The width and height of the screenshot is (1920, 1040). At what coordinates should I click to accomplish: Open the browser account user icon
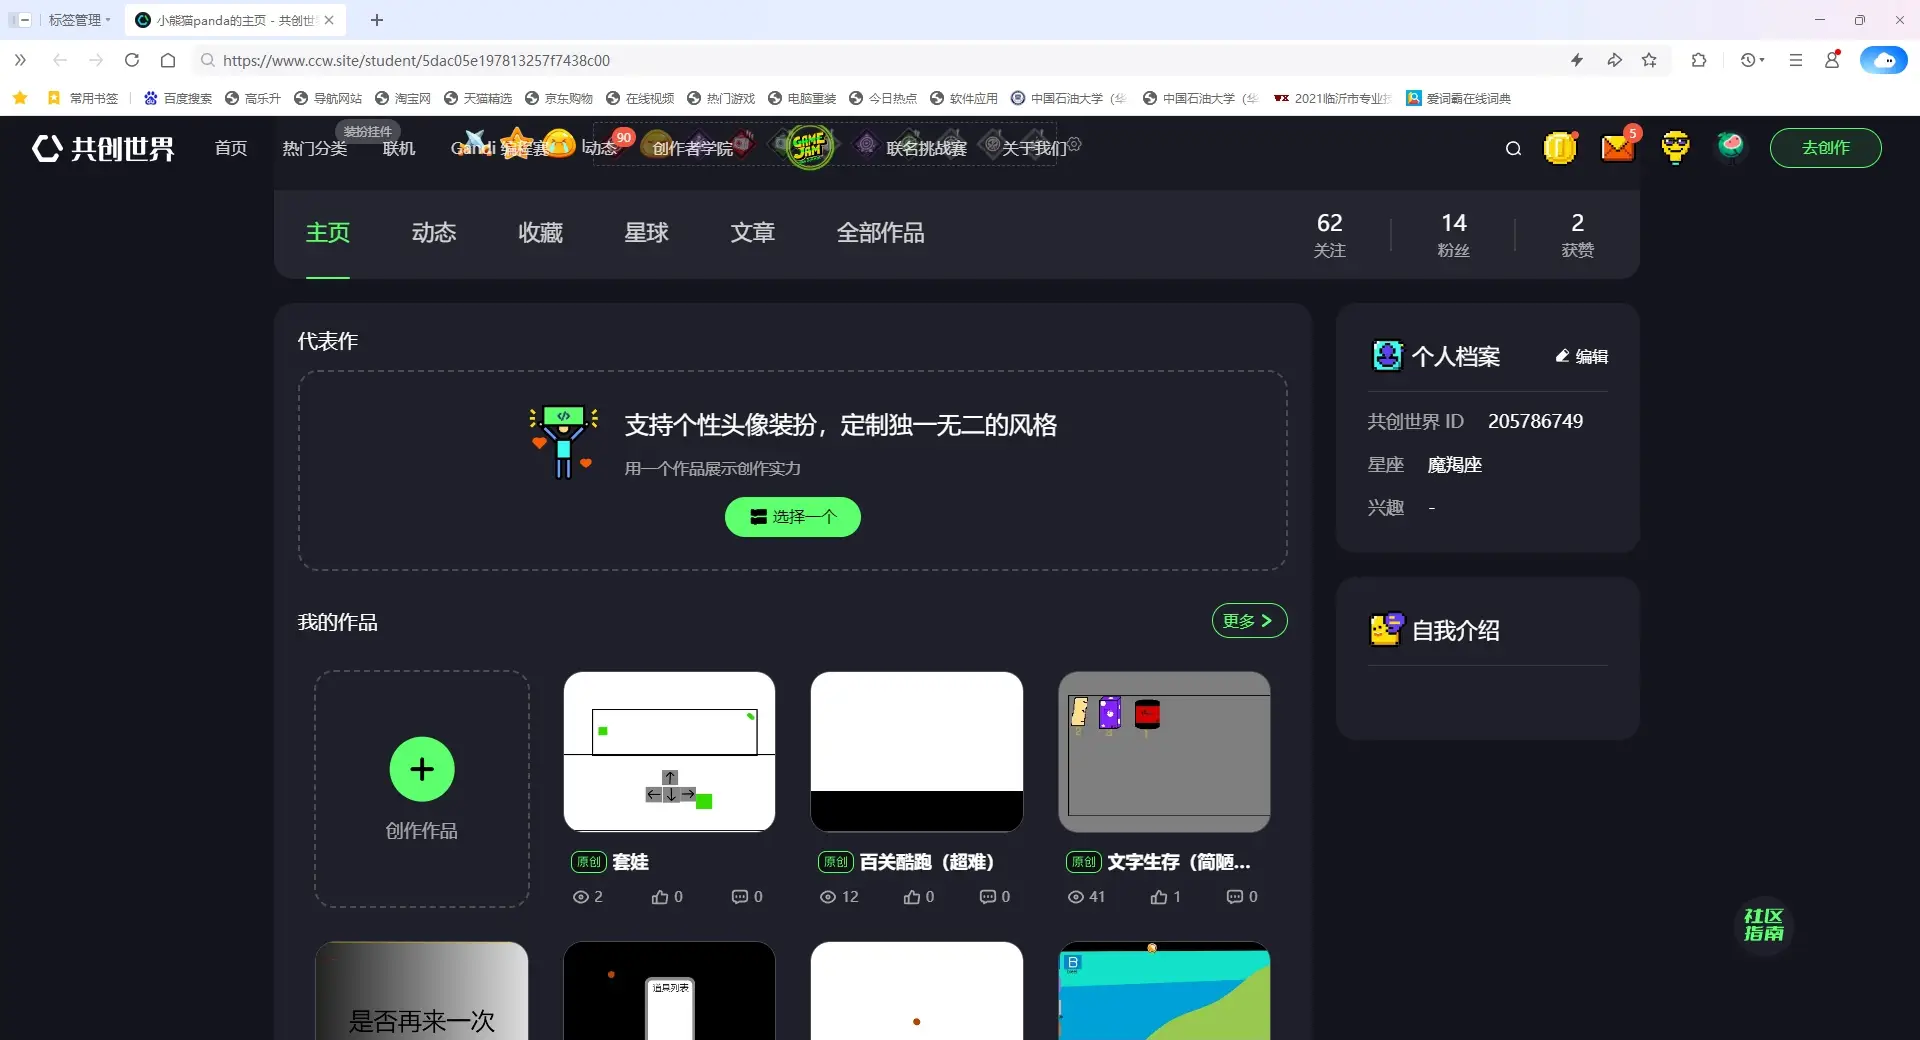[1832, 60]
